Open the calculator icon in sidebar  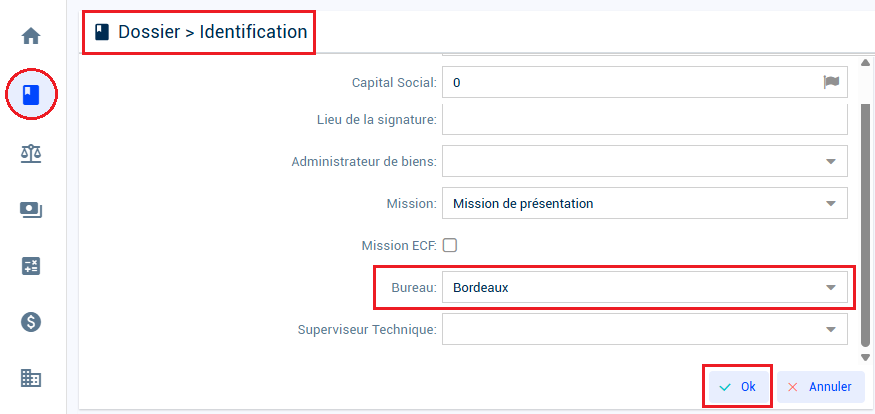coord(31,266)
